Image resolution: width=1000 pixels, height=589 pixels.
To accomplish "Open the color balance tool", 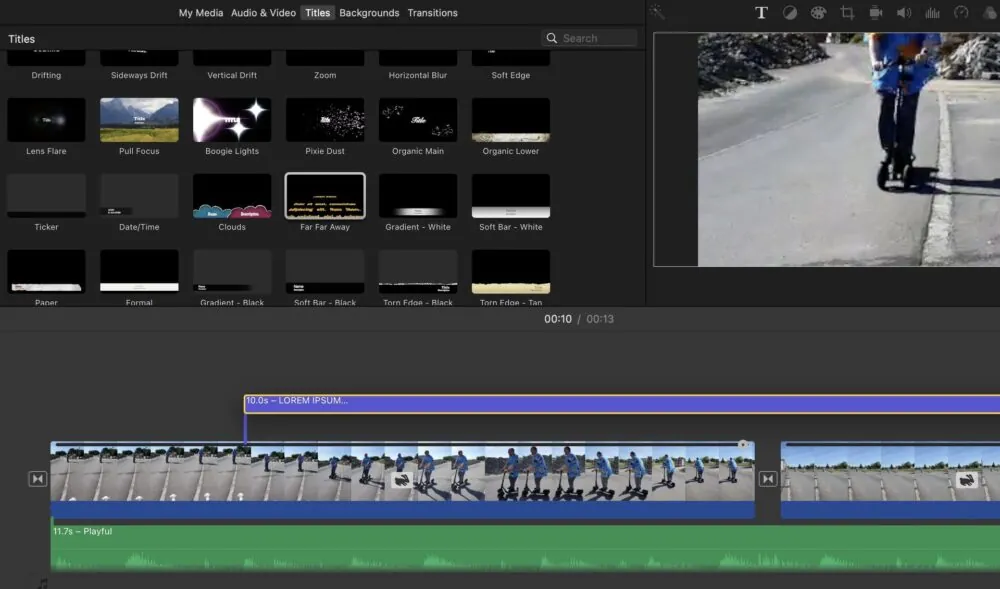I will (x=790, y=13).
